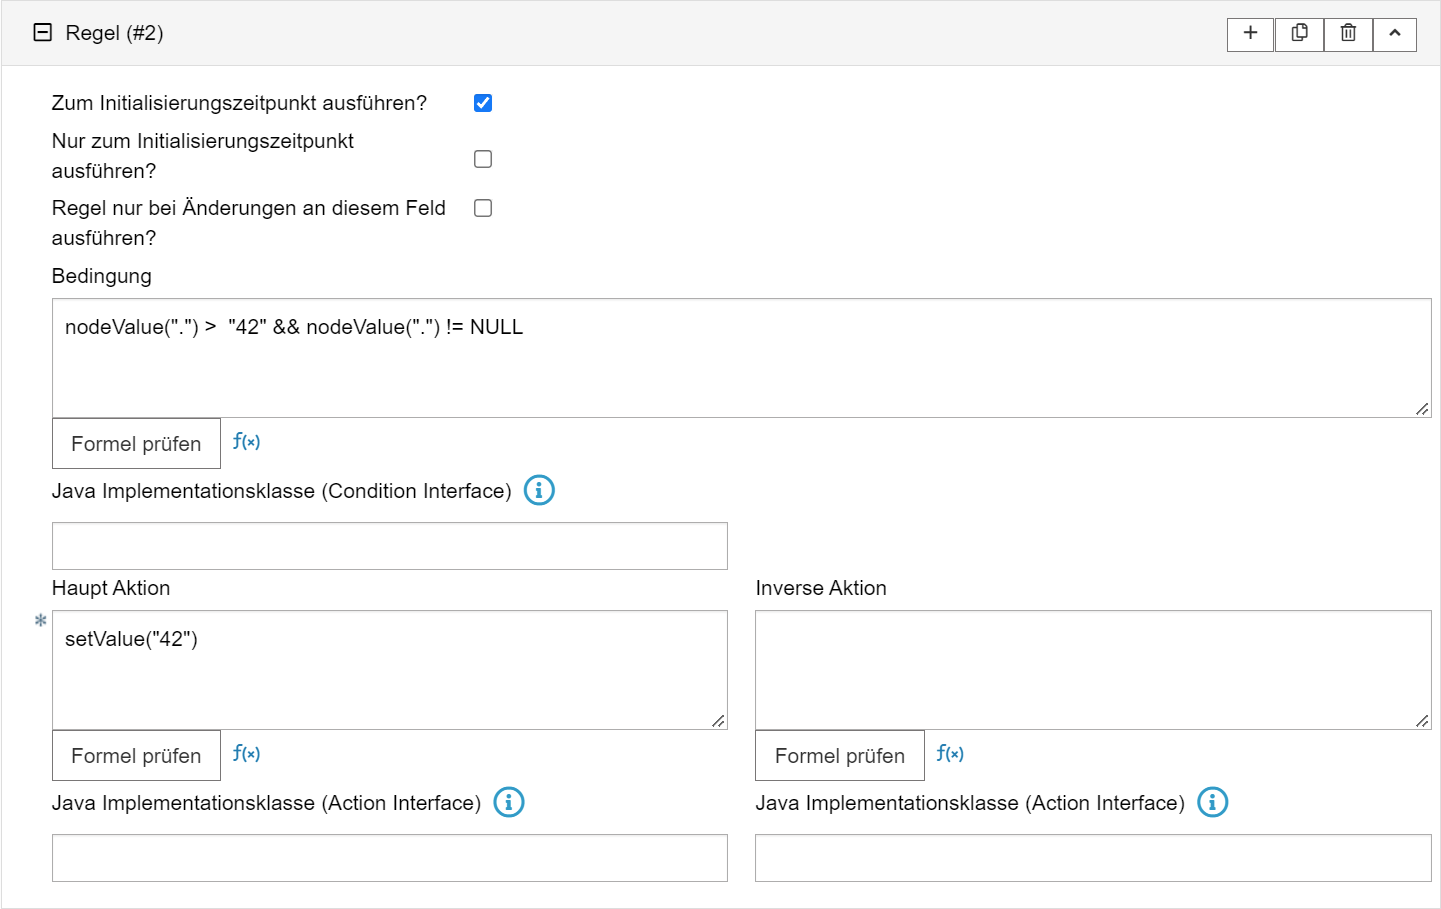Click the chevron-up button in rule header
The width and height of the screenshot is (1441, 909).
(x=1394, y=33)
